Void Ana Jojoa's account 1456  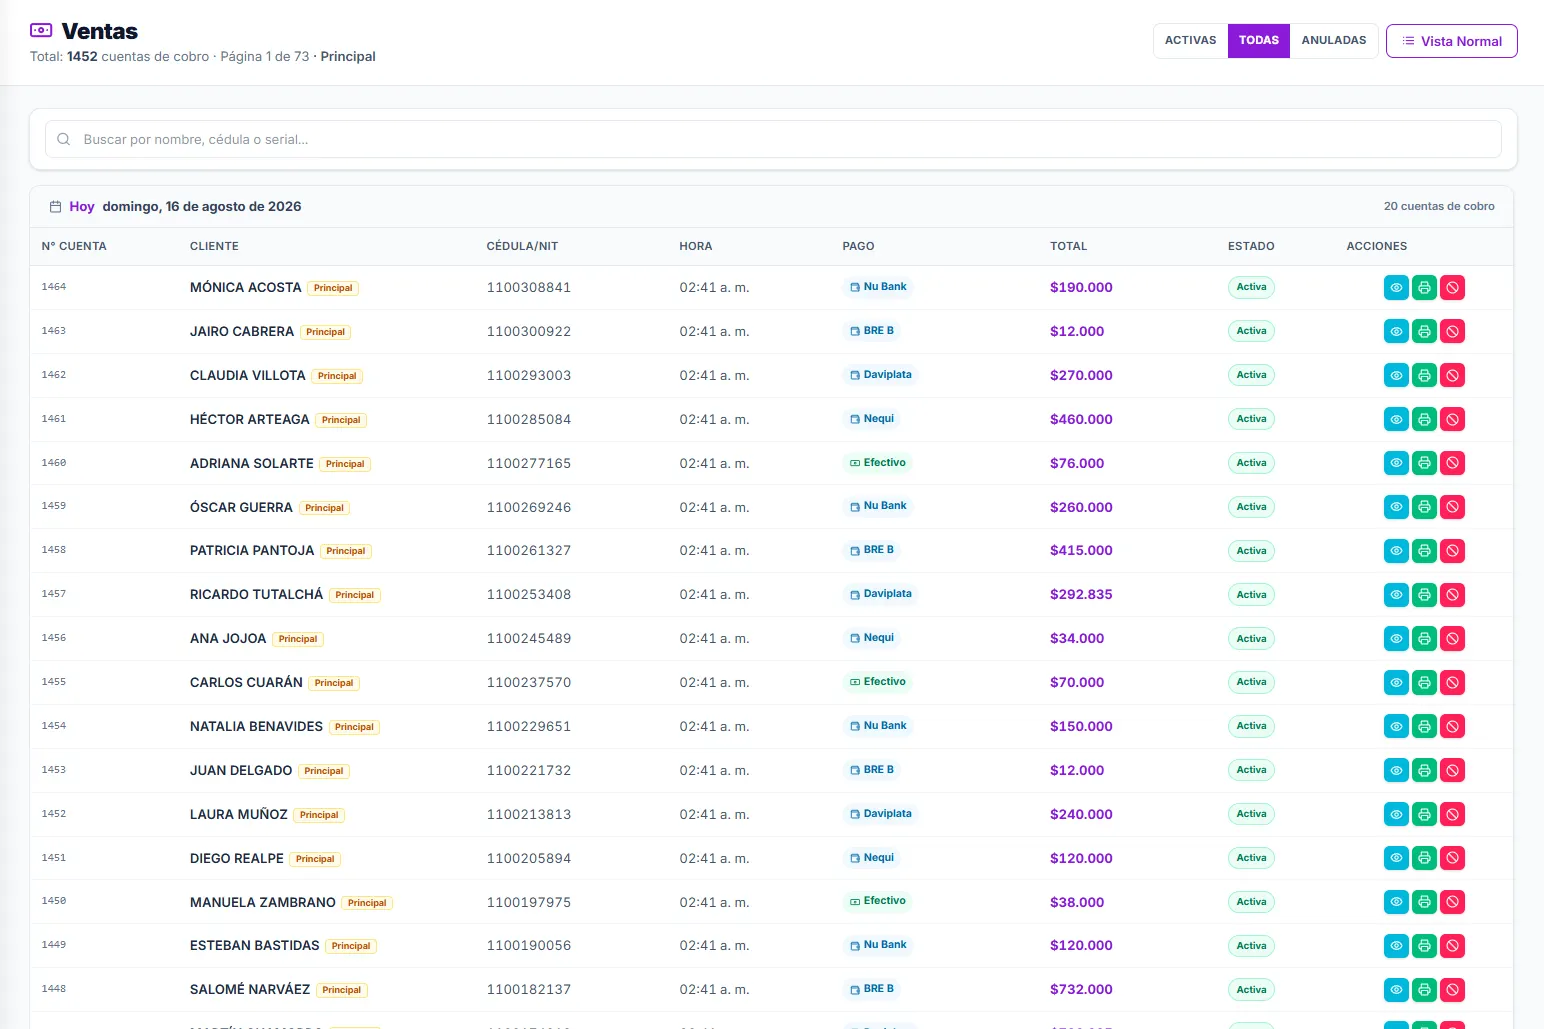click(x=1452, y=639)
